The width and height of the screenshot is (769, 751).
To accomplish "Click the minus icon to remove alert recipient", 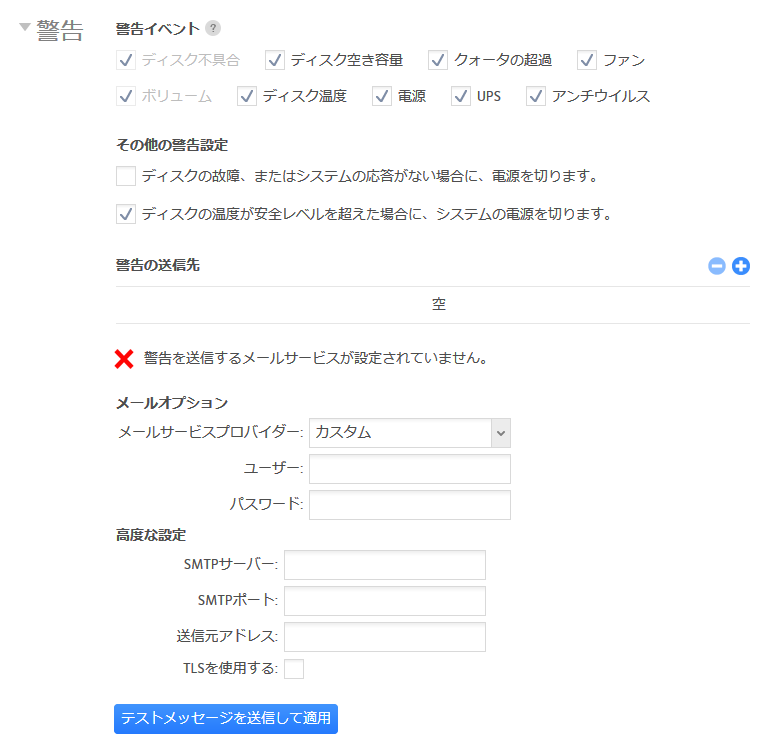I will pyautogui.click(x=717, y=266).
